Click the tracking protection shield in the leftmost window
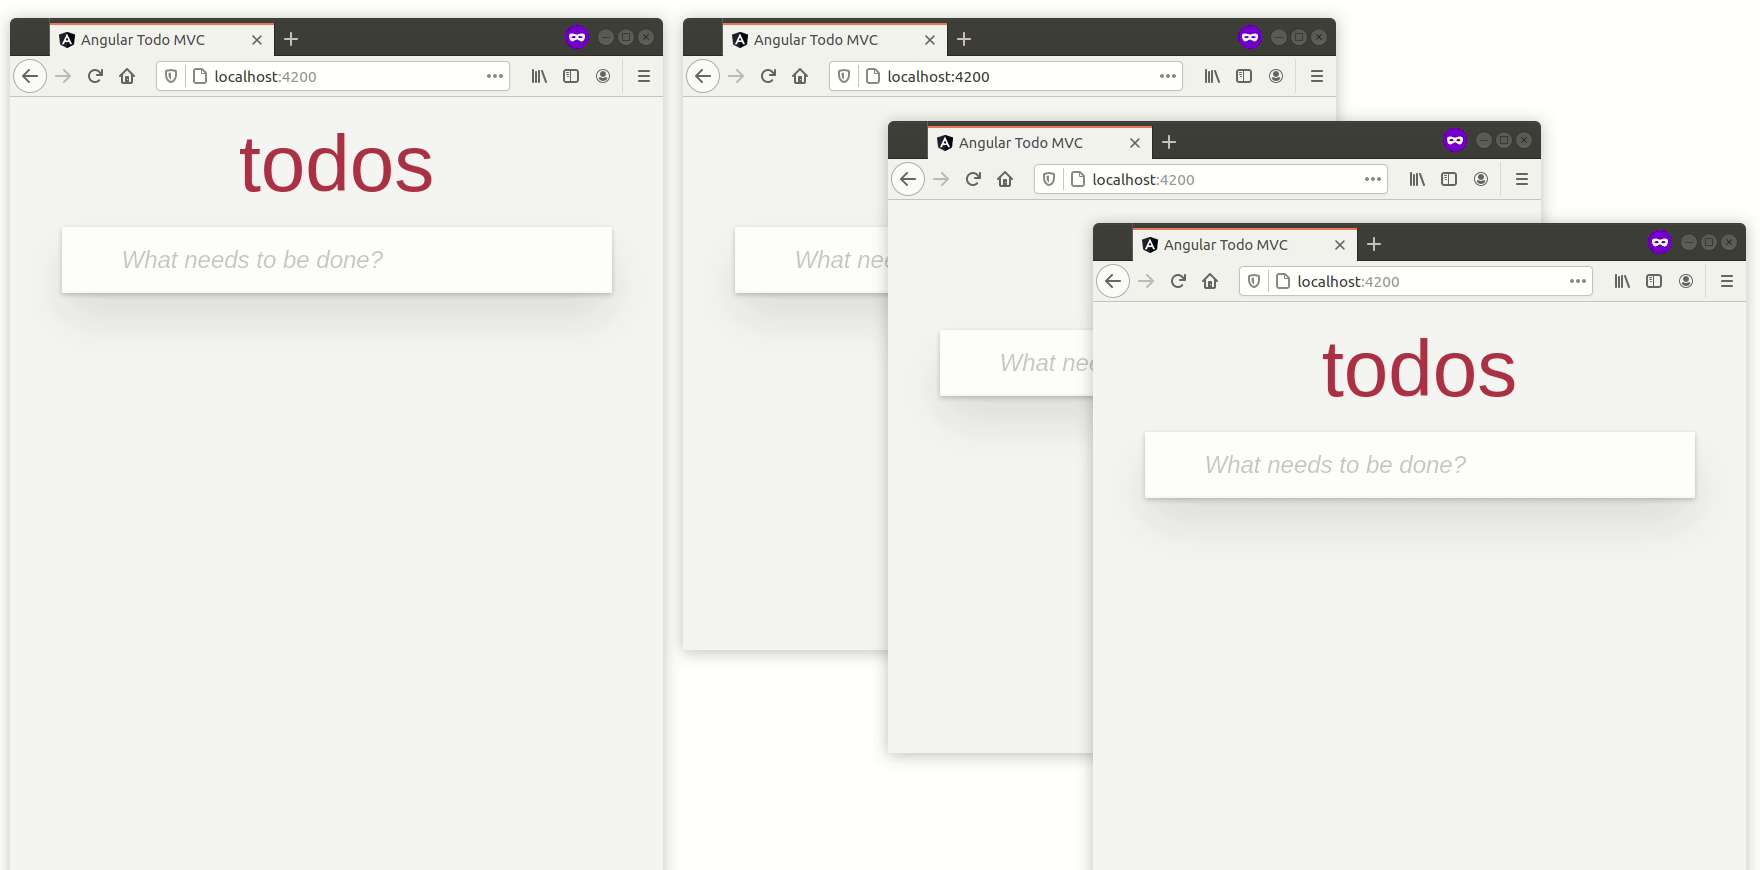1760x870 pixels. click(x=171, y=76)
